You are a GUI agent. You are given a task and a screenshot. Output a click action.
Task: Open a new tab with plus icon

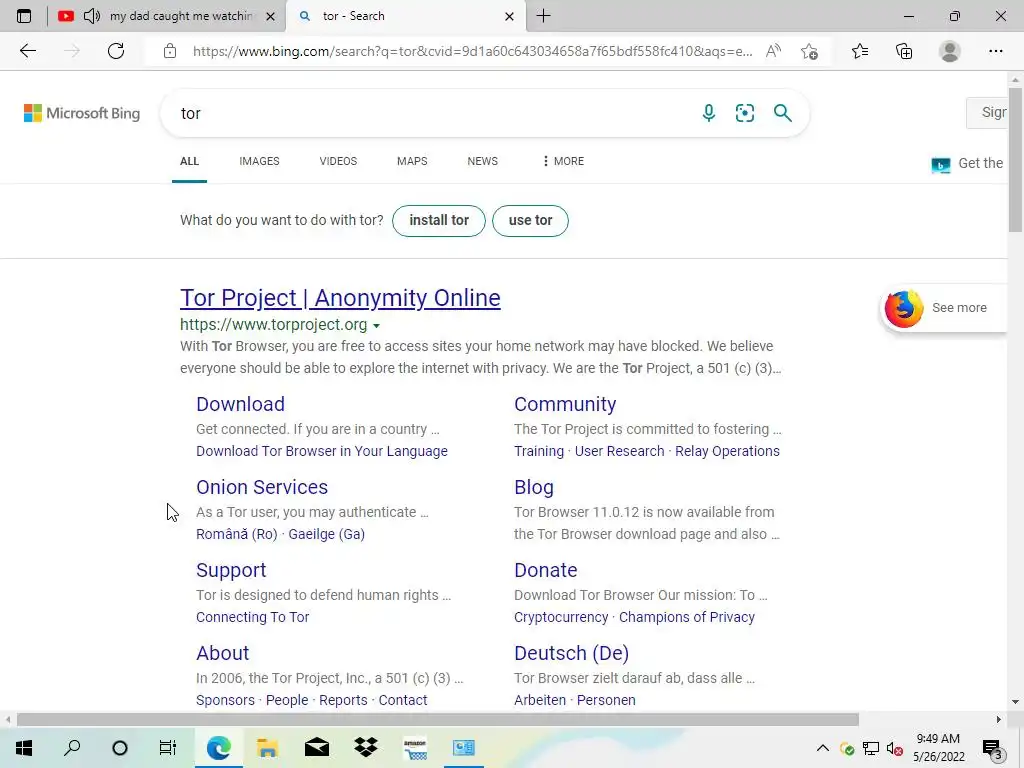point(543,16)
